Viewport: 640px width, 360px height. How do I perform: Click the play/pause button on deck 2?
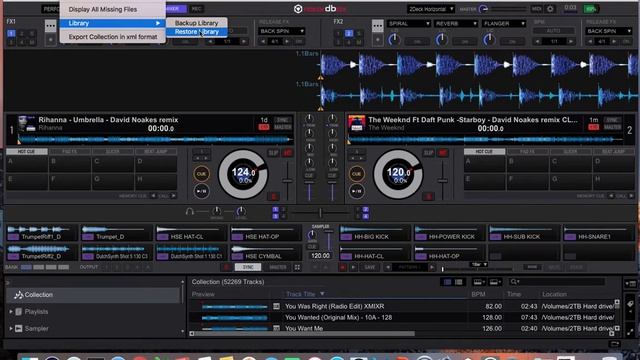356,191
